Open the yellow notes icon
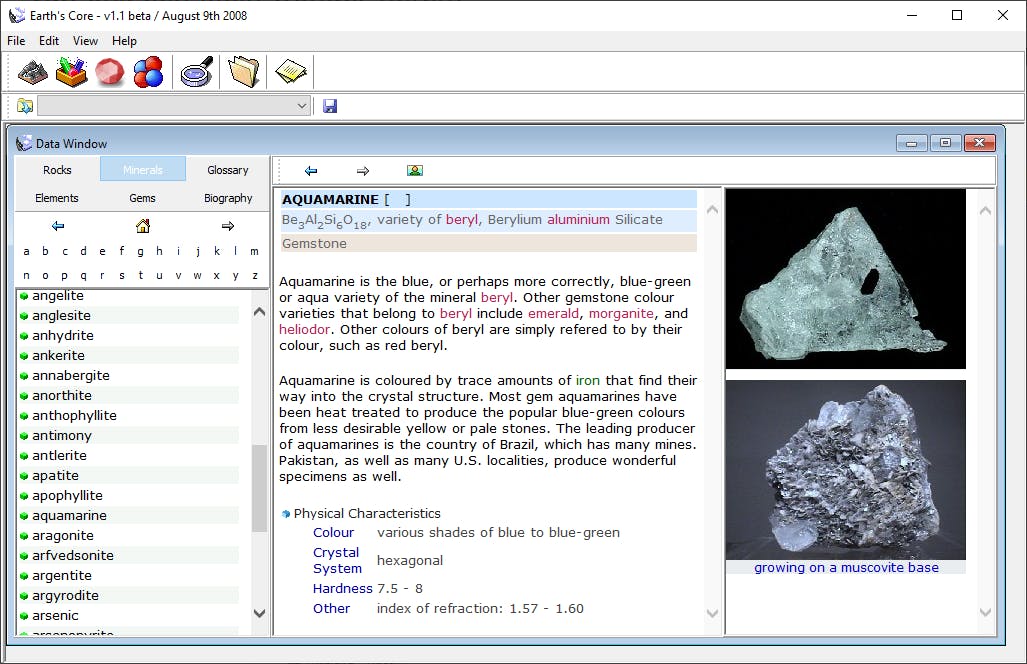This screenshot has width=1027, height=664. click(x=290, y=72)
